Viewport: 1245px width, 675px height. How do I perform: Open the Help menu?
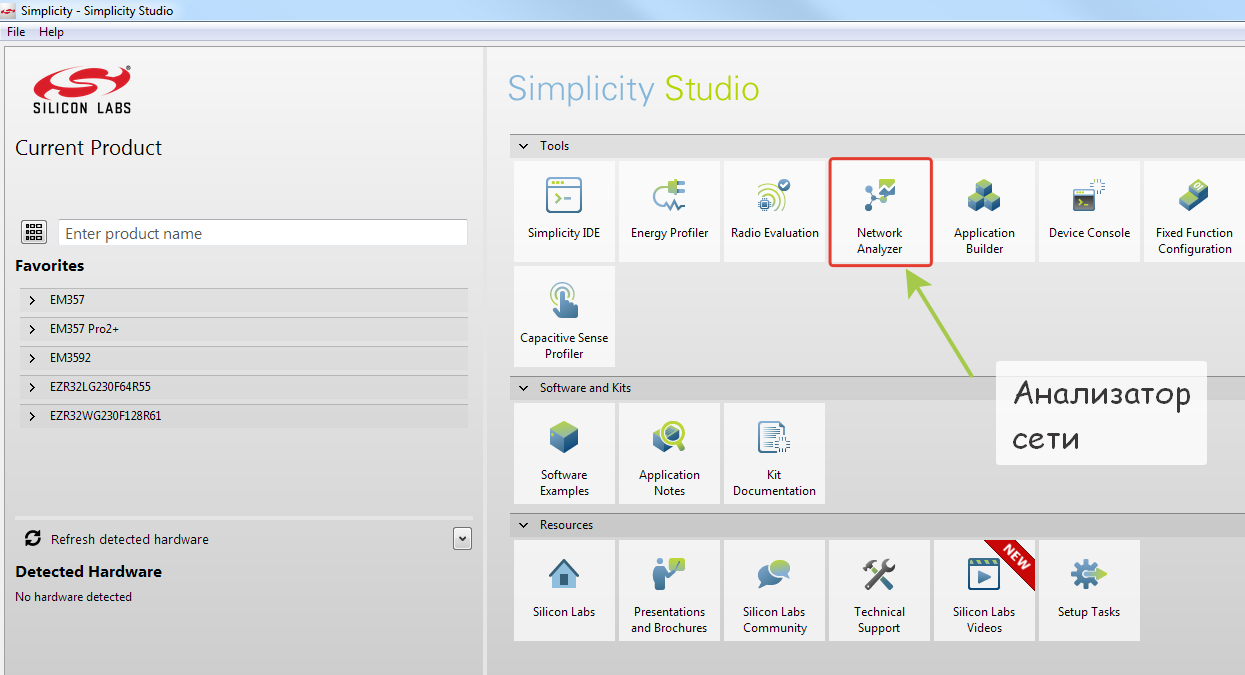(51, 32)
